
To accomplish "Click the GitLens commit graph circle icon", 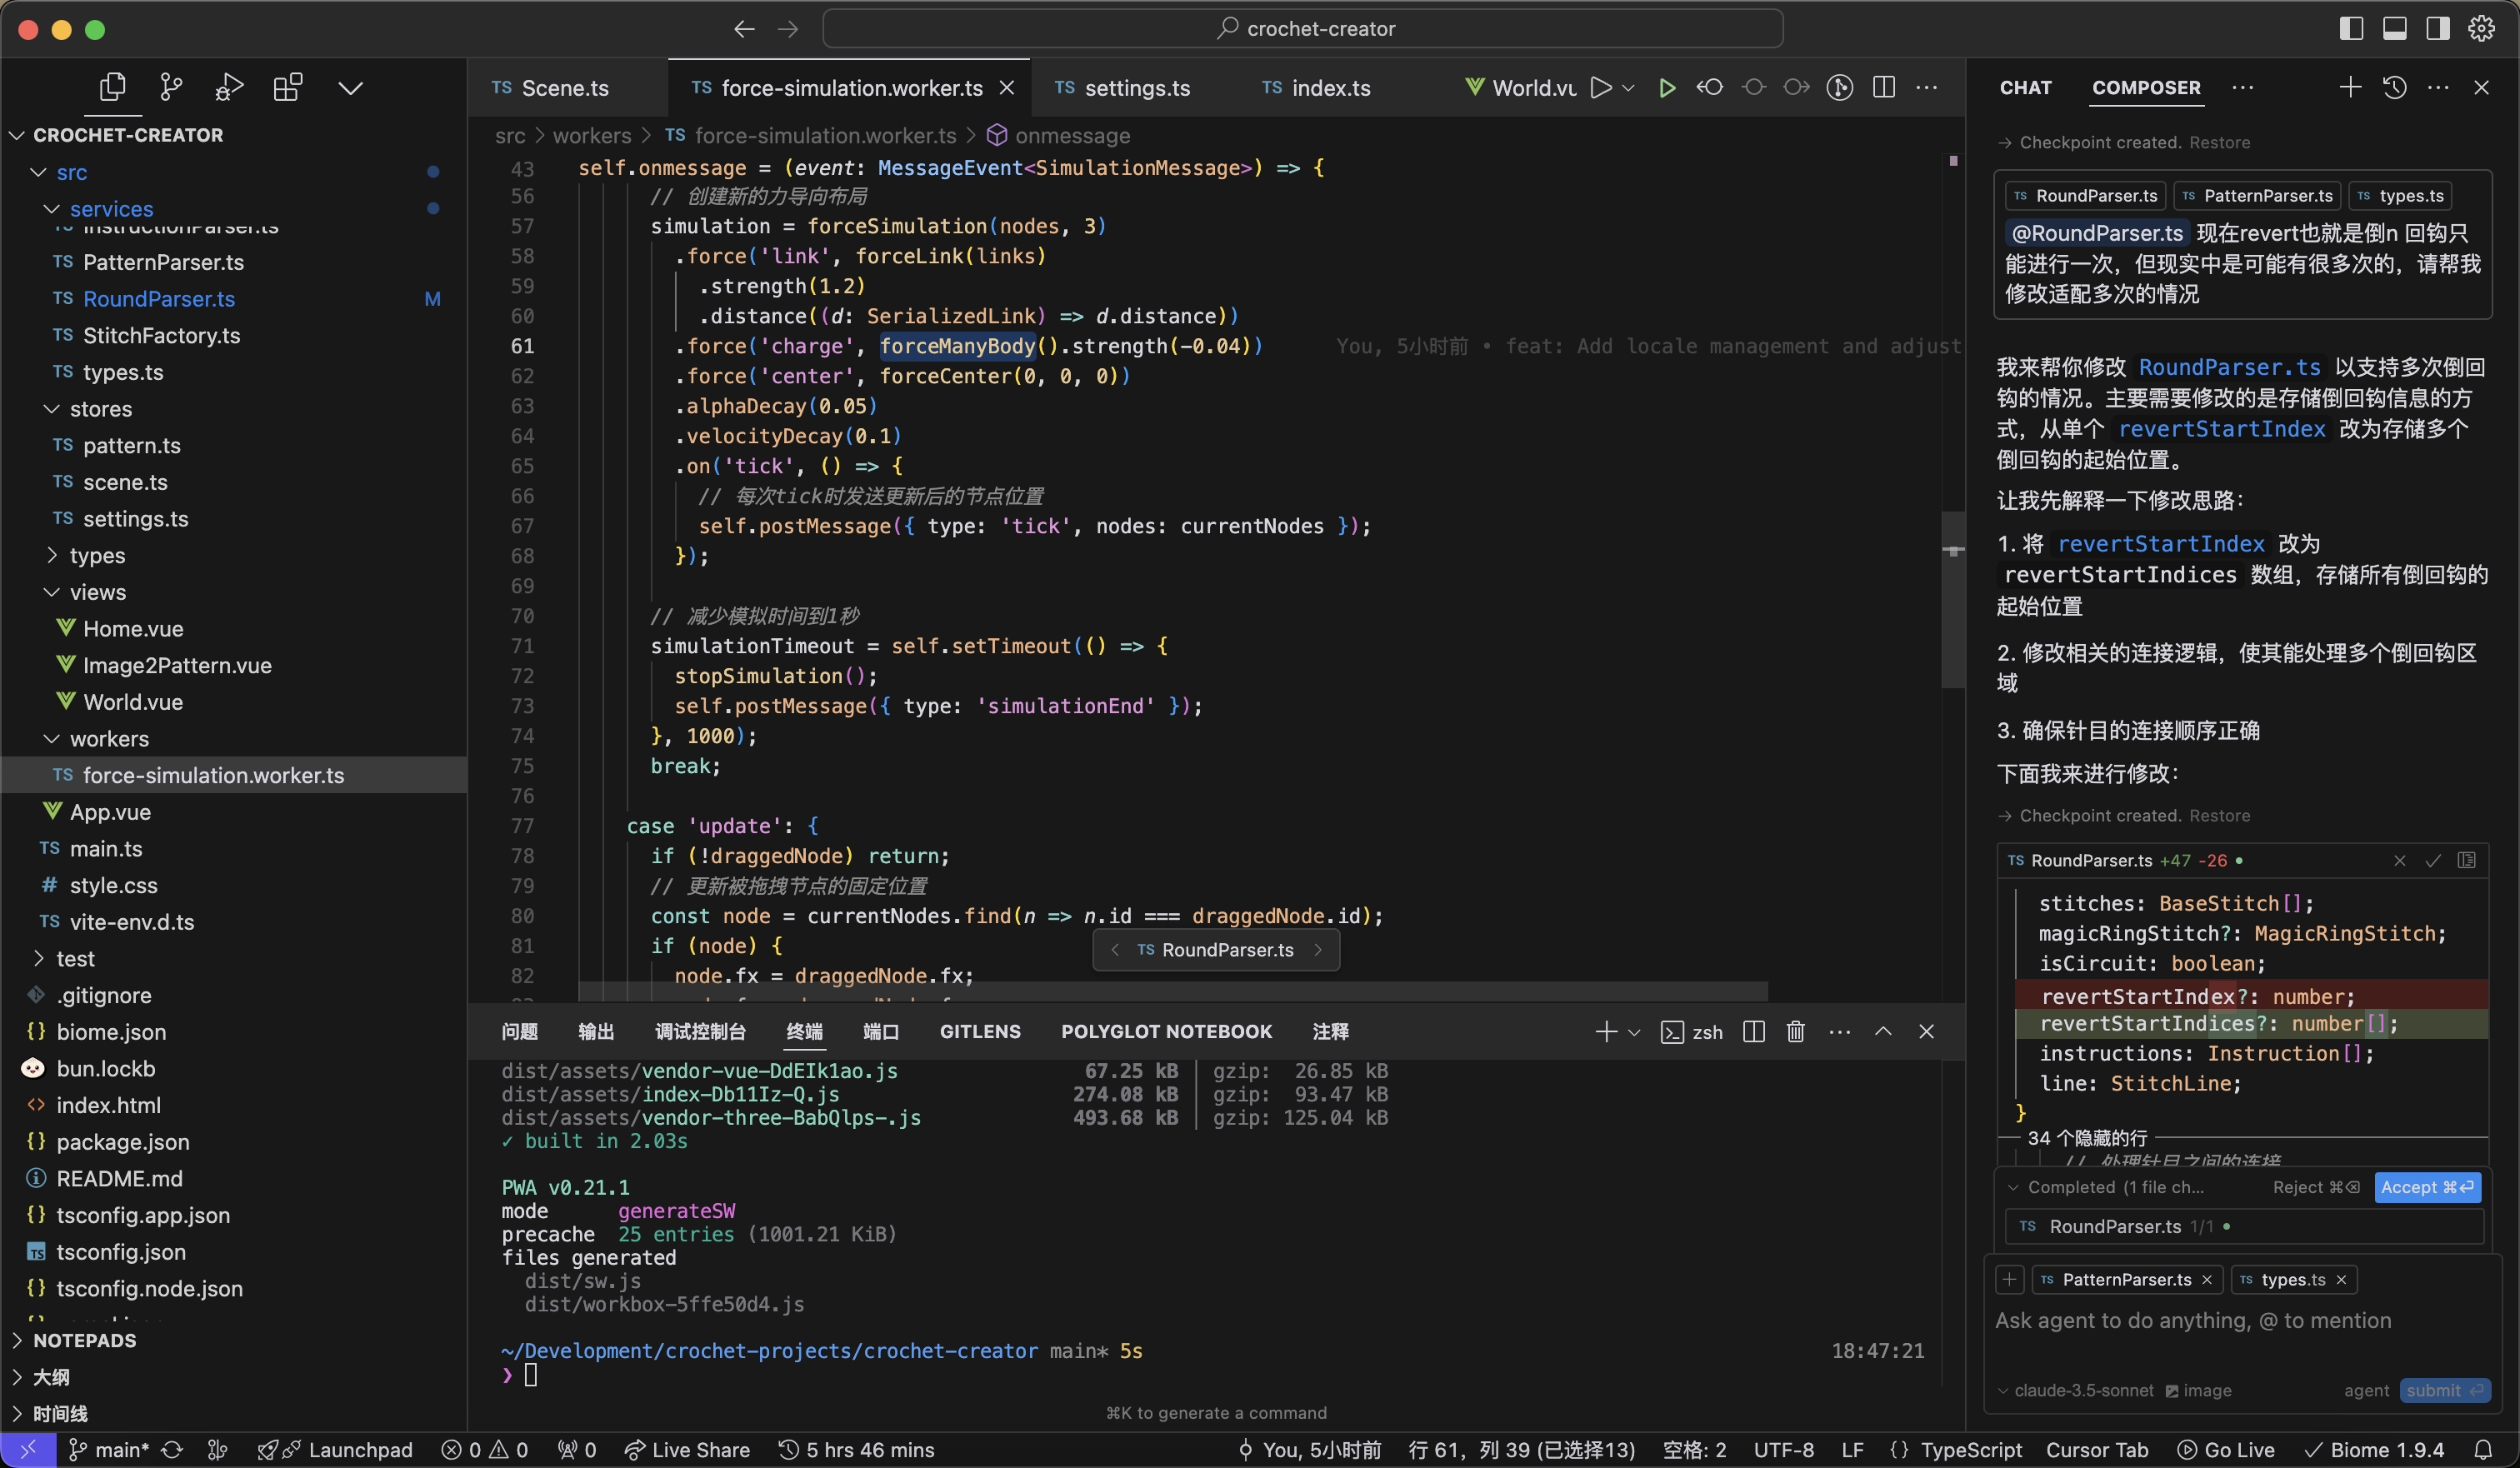I will tap(1839, 88).
